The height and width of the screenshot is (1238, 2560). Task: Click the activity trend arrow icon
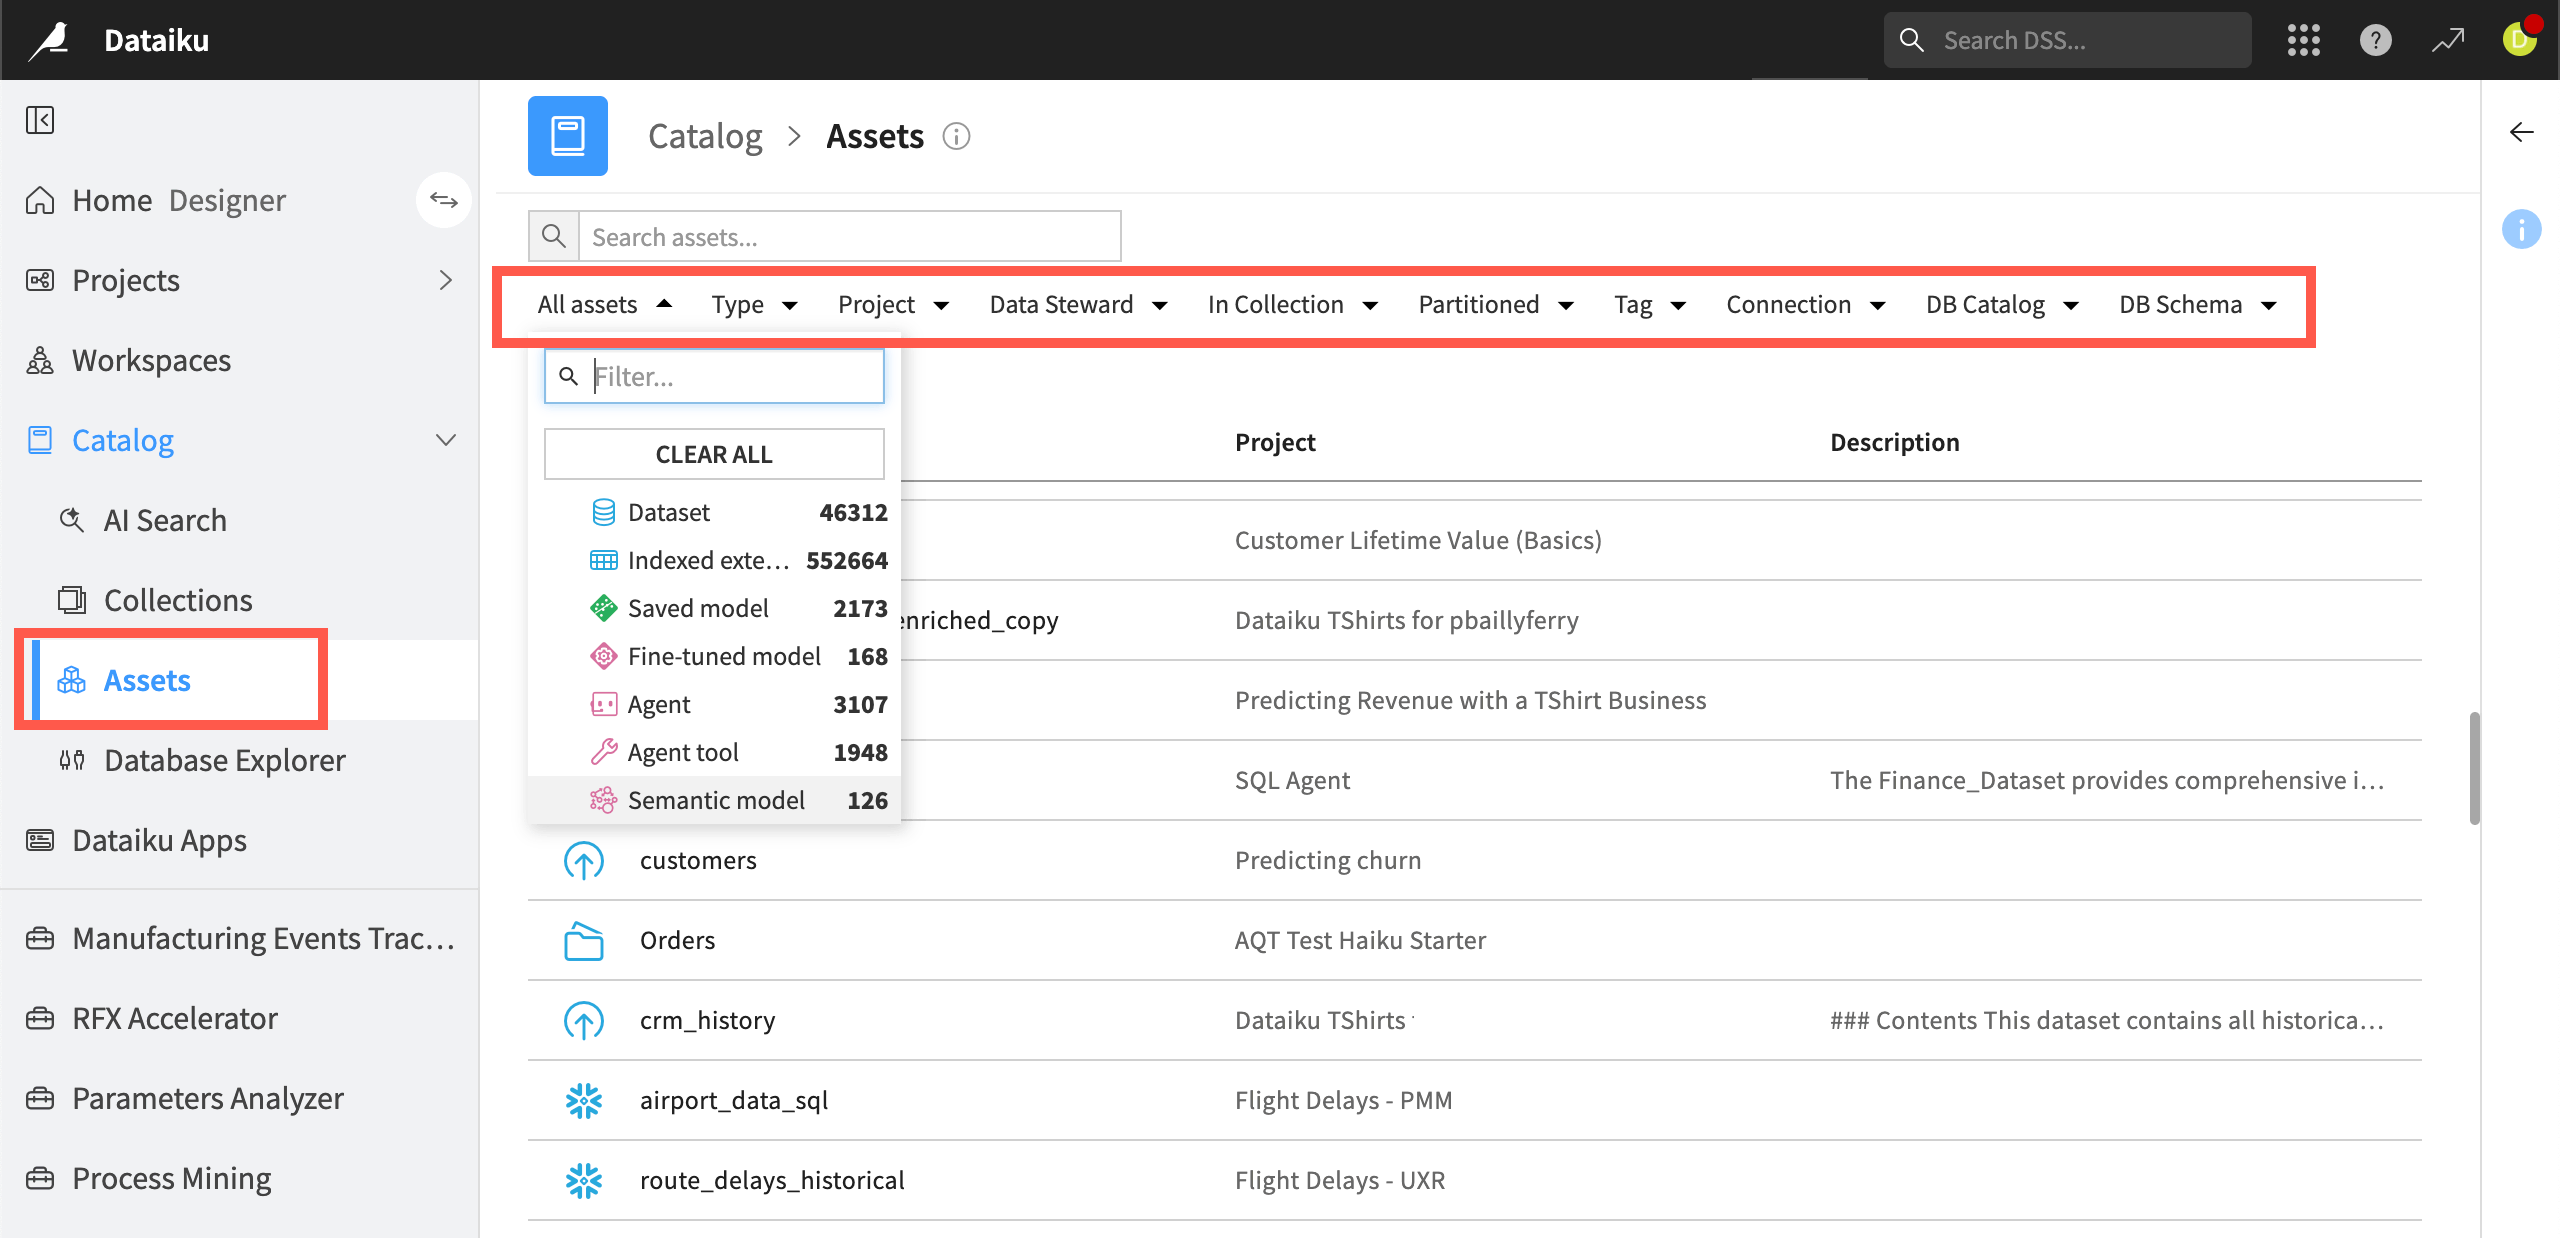pyautogui.click(x=2448, y=40)
